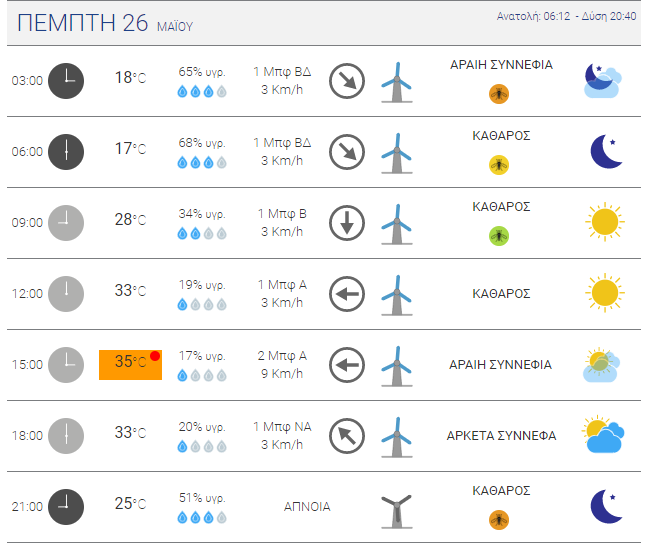Click the cloudy sun icon at 18:00
Screen dimensions: 648x544
[604, 435]
